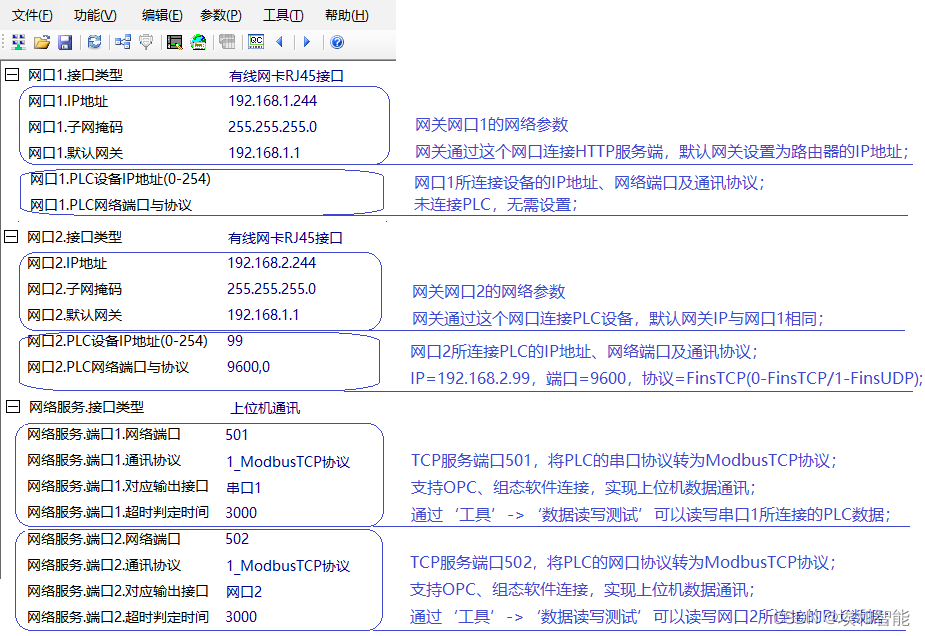Click the refresh icon on the toolbar
925x636 pixels.
[x=94, y=42]
